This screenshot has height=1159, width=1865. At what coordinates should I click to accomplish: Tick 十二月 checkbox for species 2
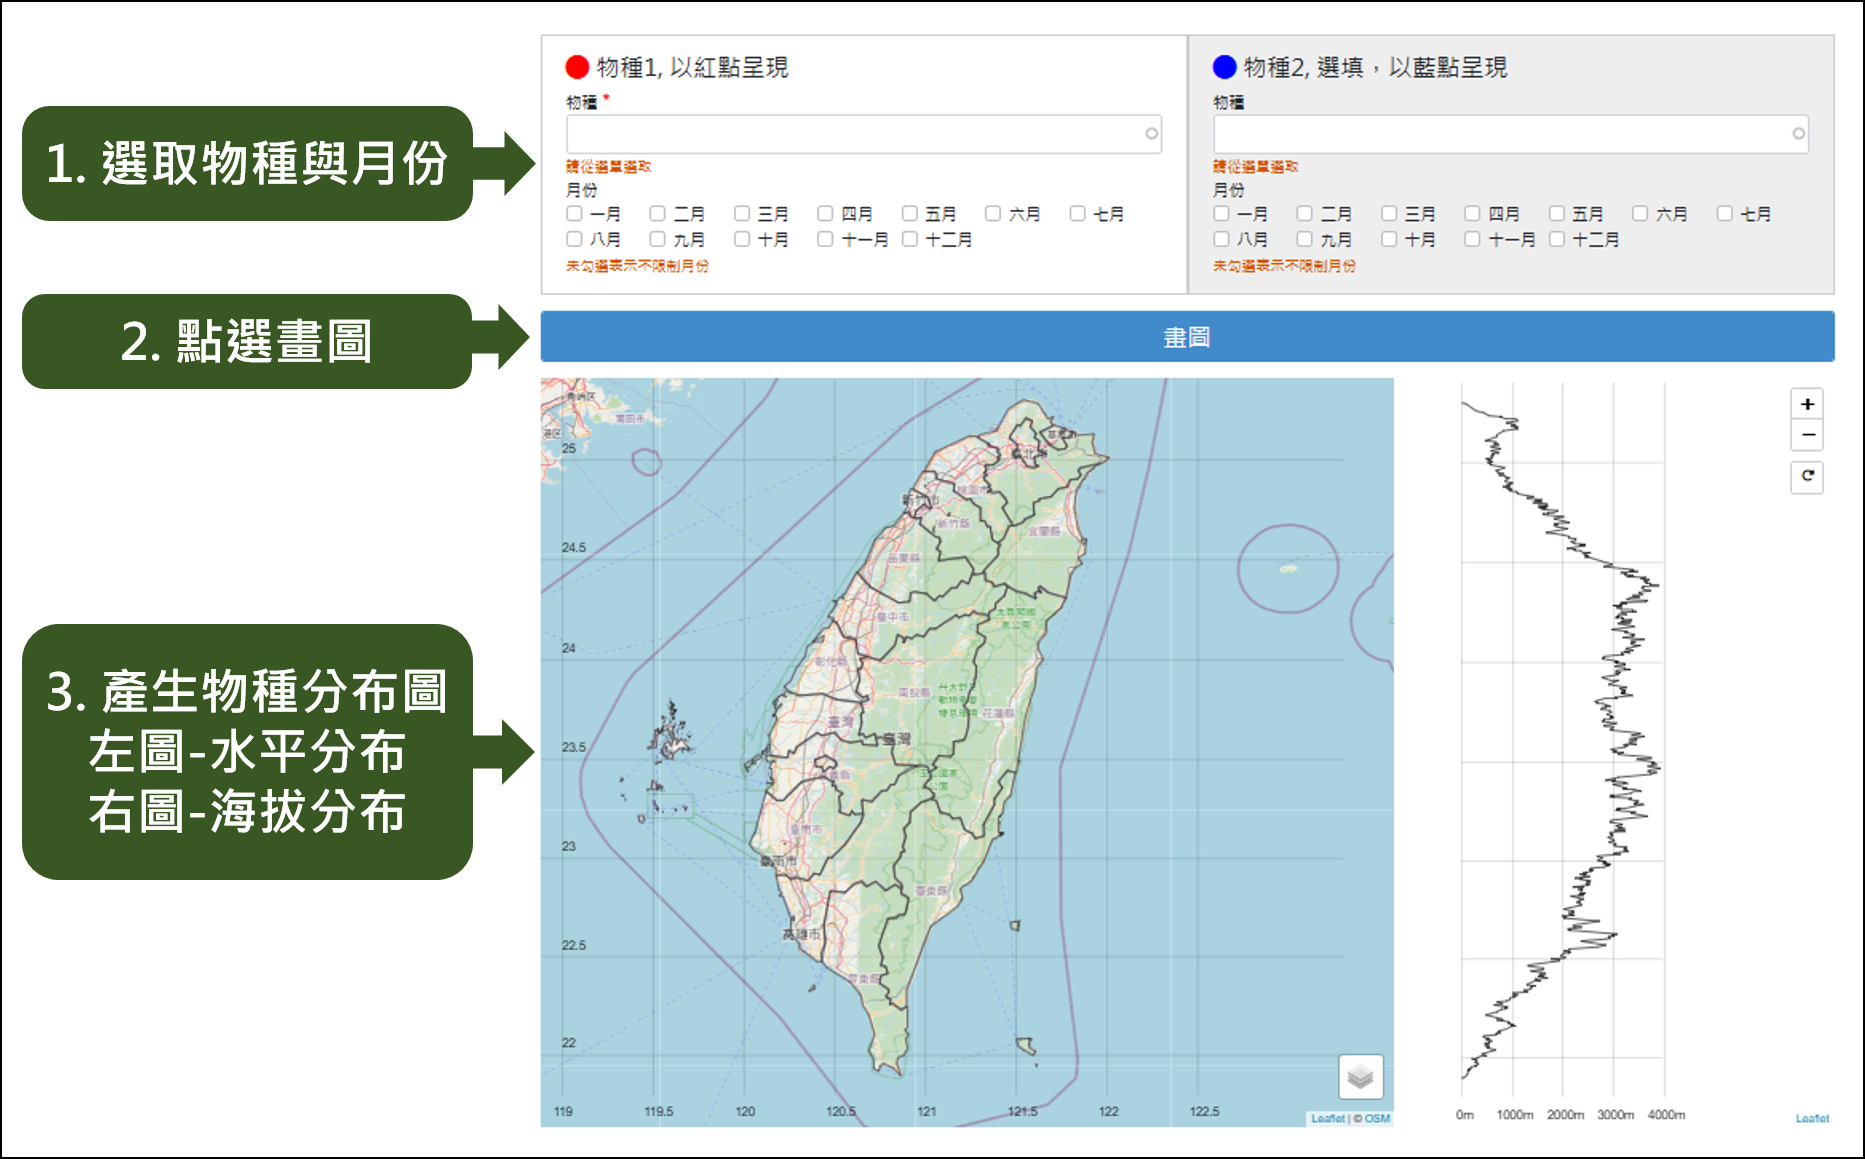click(1557, 239)
